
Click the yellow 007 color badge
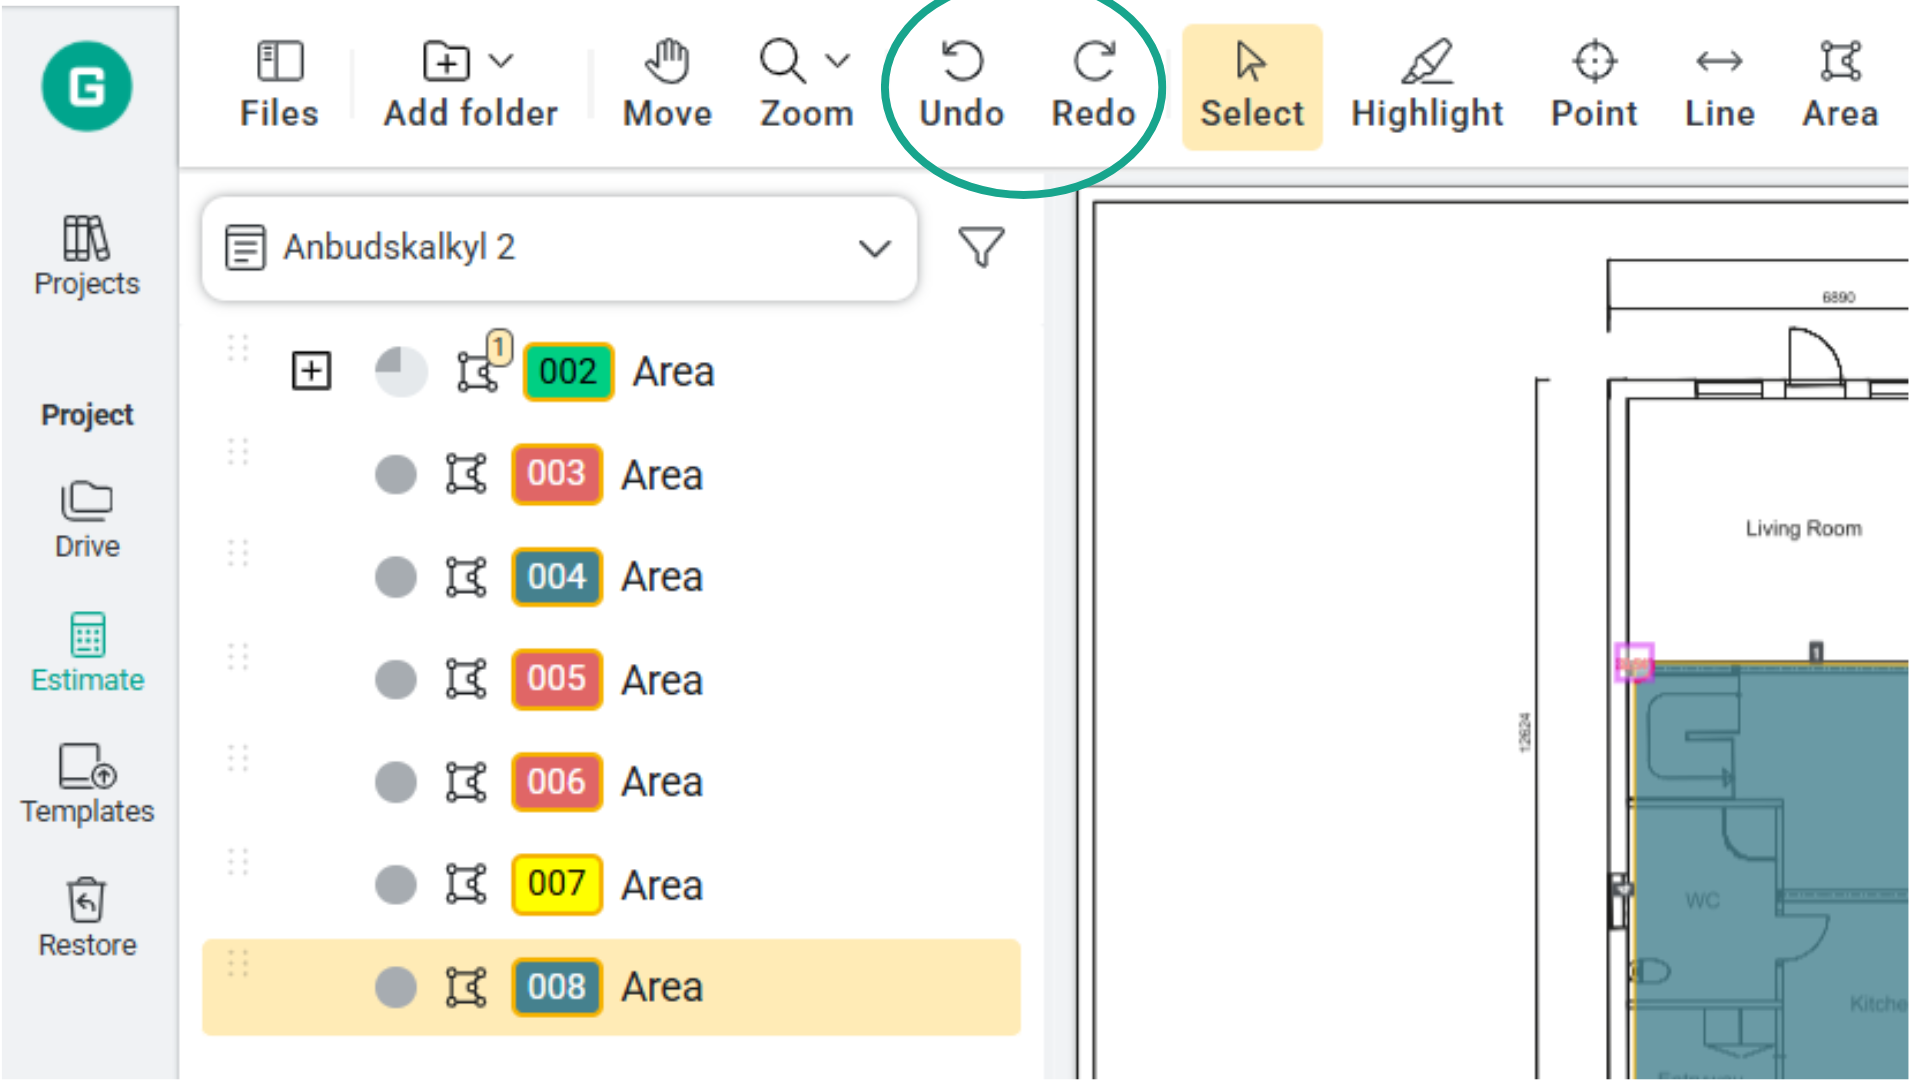(x=557, y=884)
